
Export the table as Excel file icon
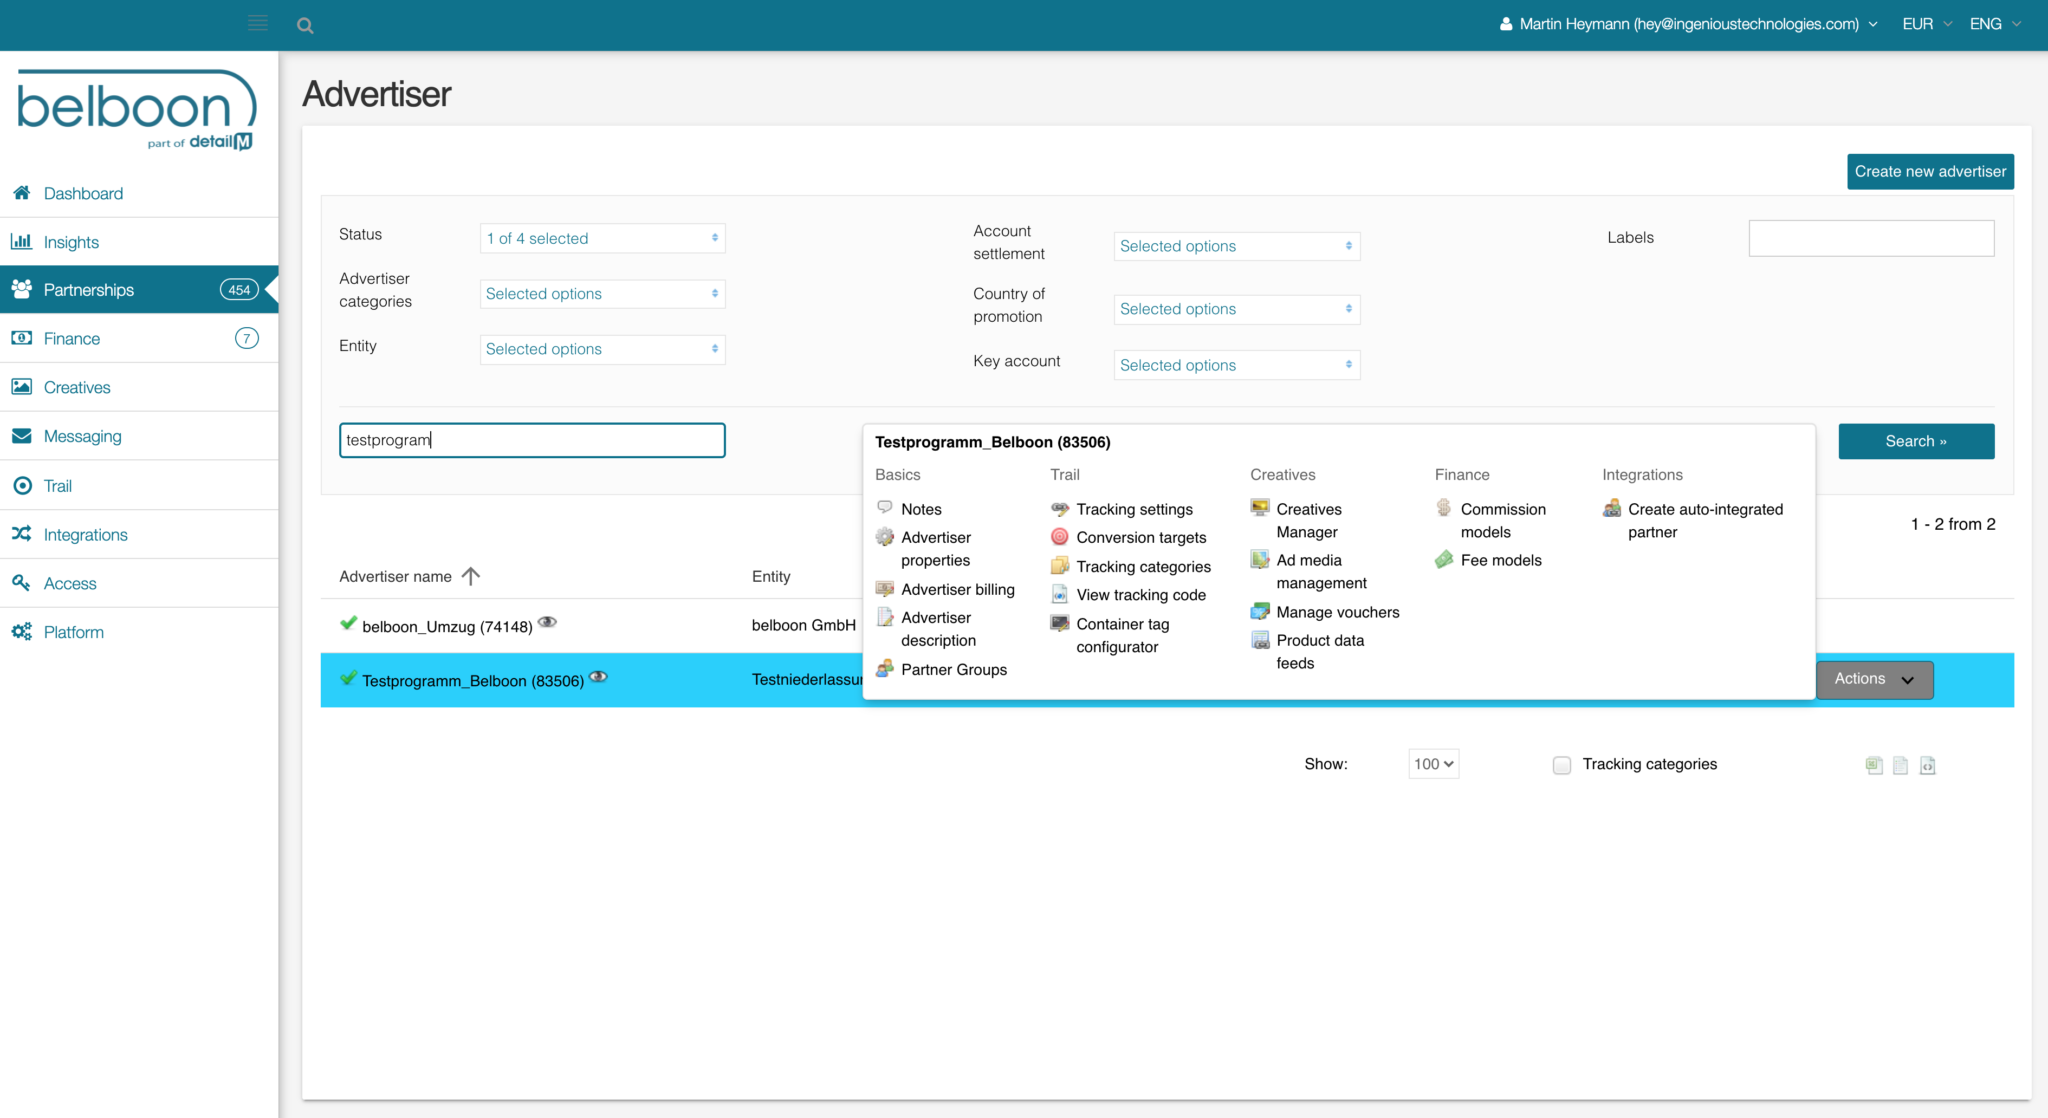point(1874,765)
